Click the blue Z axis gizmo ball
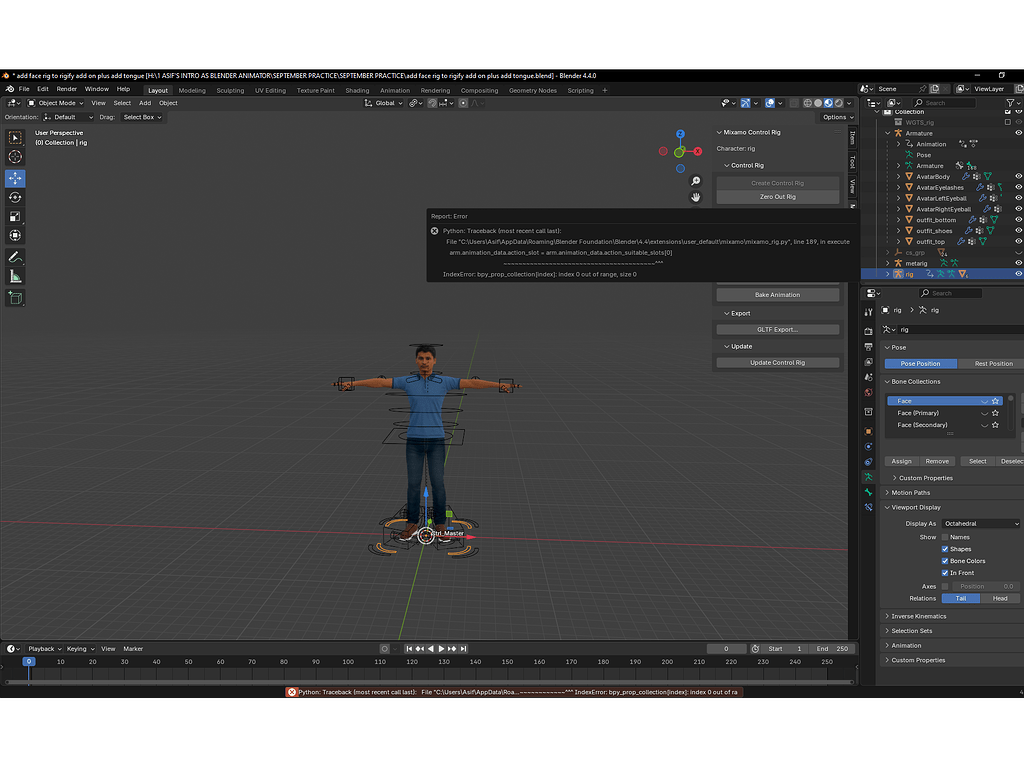This screenshot has width=1024, height=767. (680, 134)
